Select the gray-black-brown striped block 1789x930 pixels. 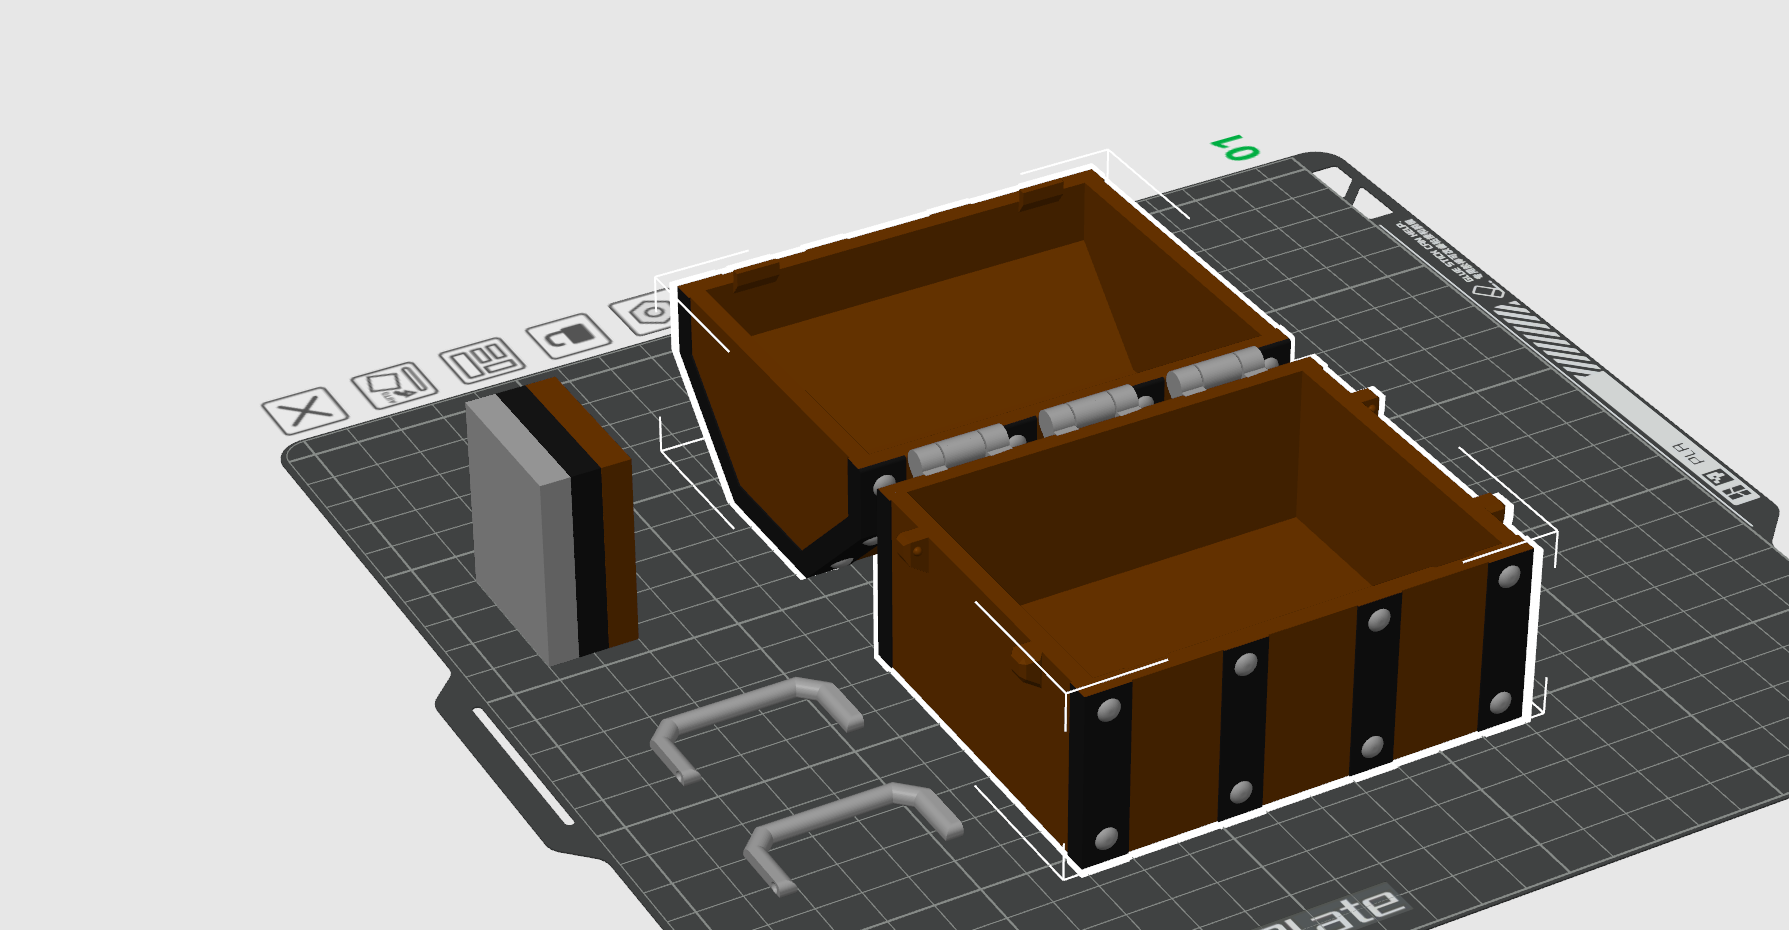551,520
